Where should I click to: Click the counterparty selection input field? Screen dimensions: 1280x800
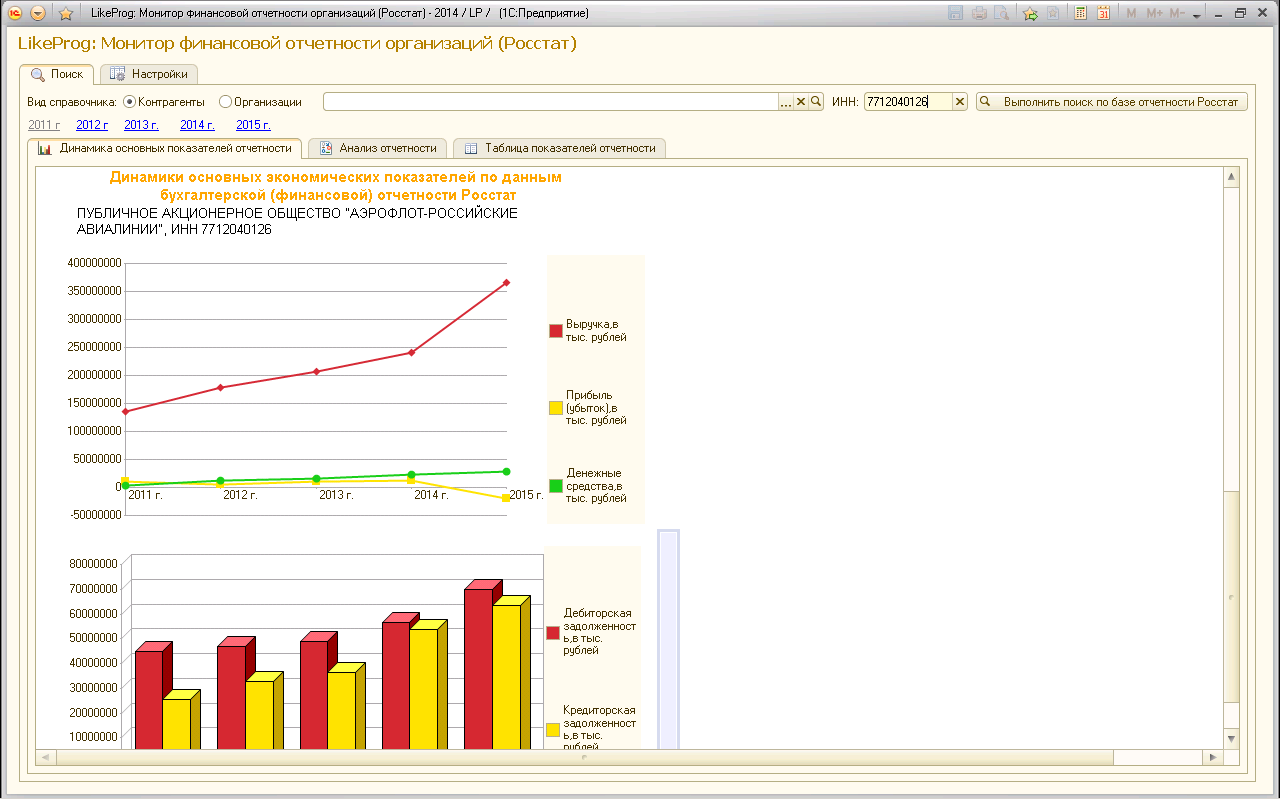tap(551, 101)
